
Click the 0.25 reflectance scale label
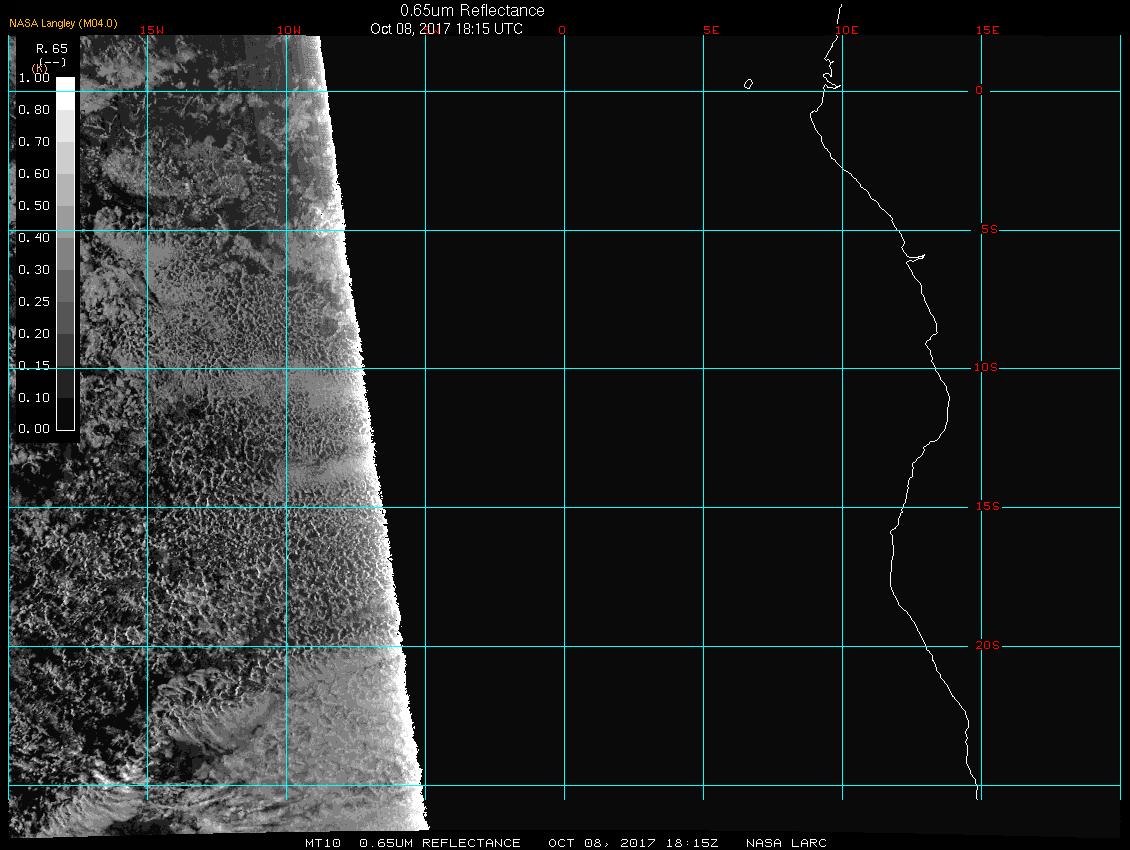pyautogui.click(x=34, y=301)
